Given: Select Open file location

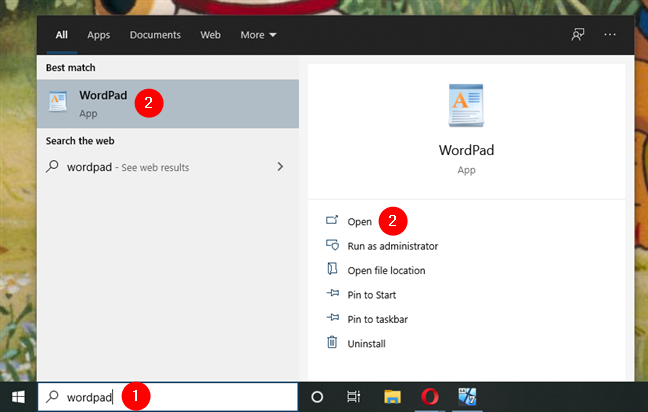Looking at the screenshot, I should (x=386, y=270).
